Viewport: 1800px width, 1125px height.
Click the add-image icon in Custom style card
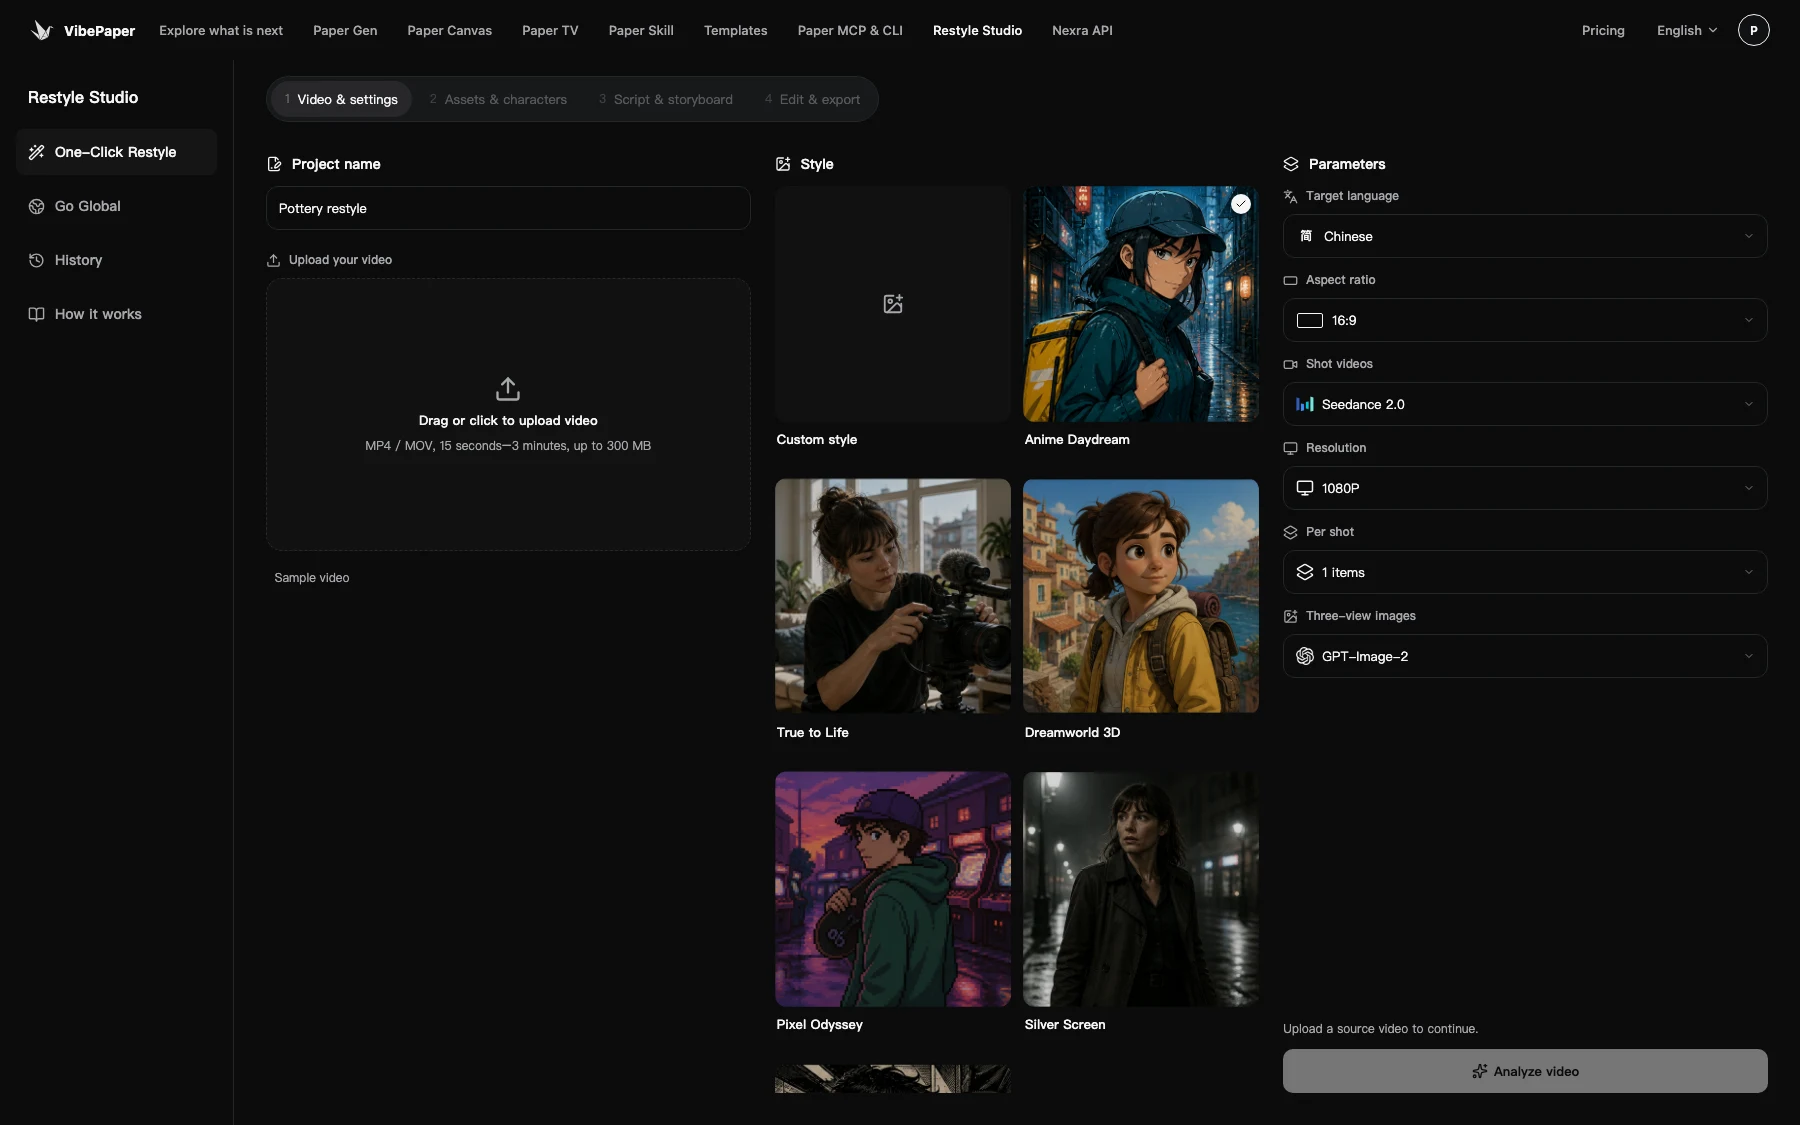pos(893,304)
